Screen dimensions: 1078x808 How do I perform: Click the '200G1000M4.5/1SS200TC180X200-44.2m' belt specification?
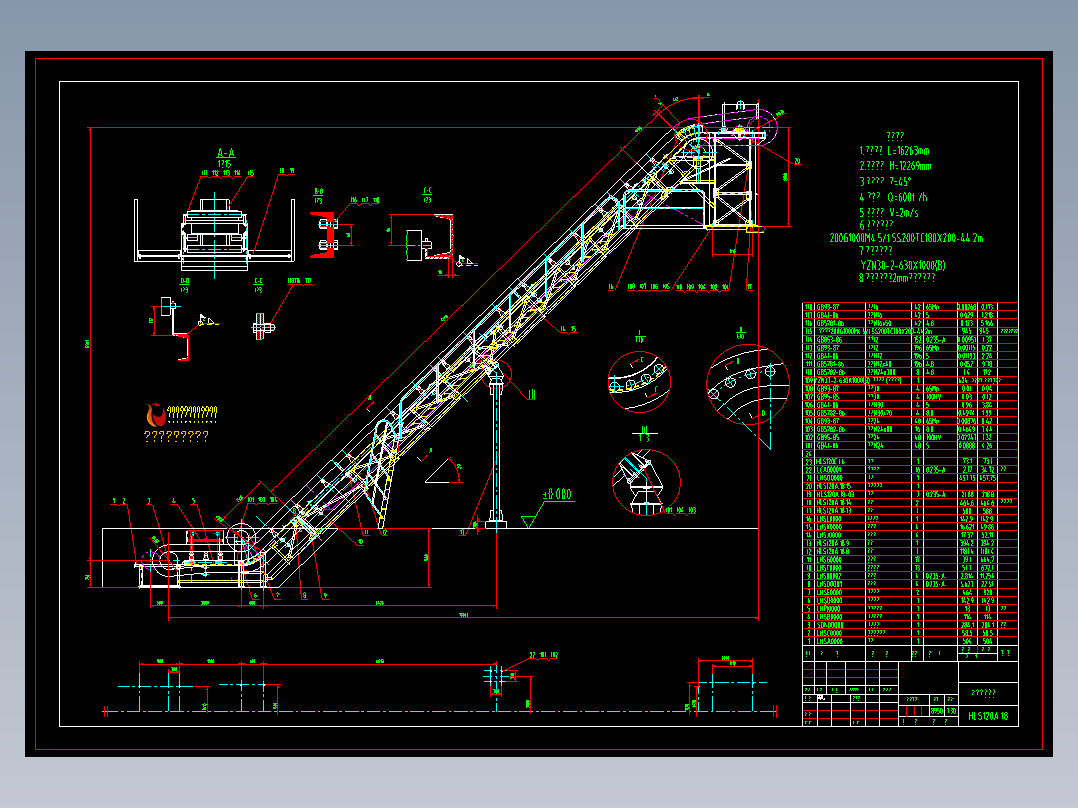pyautogui.click(x=906, y=239)
